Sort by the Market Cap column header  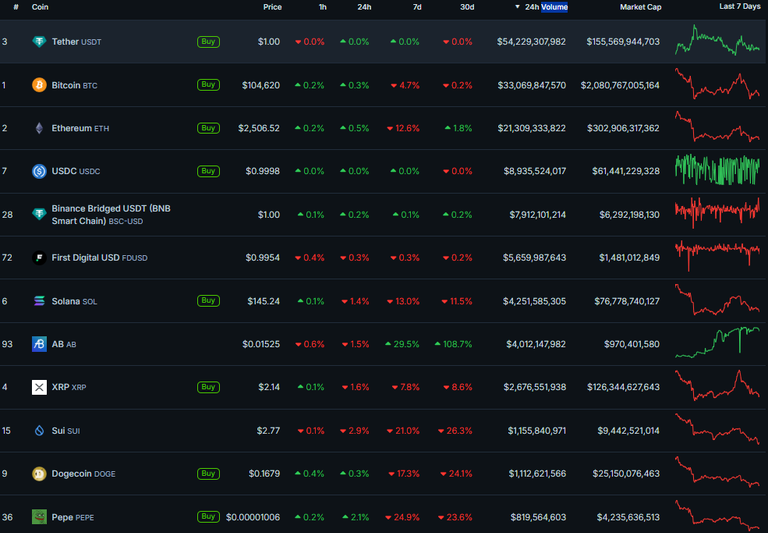pyautogui.click(x=640, y=7)
